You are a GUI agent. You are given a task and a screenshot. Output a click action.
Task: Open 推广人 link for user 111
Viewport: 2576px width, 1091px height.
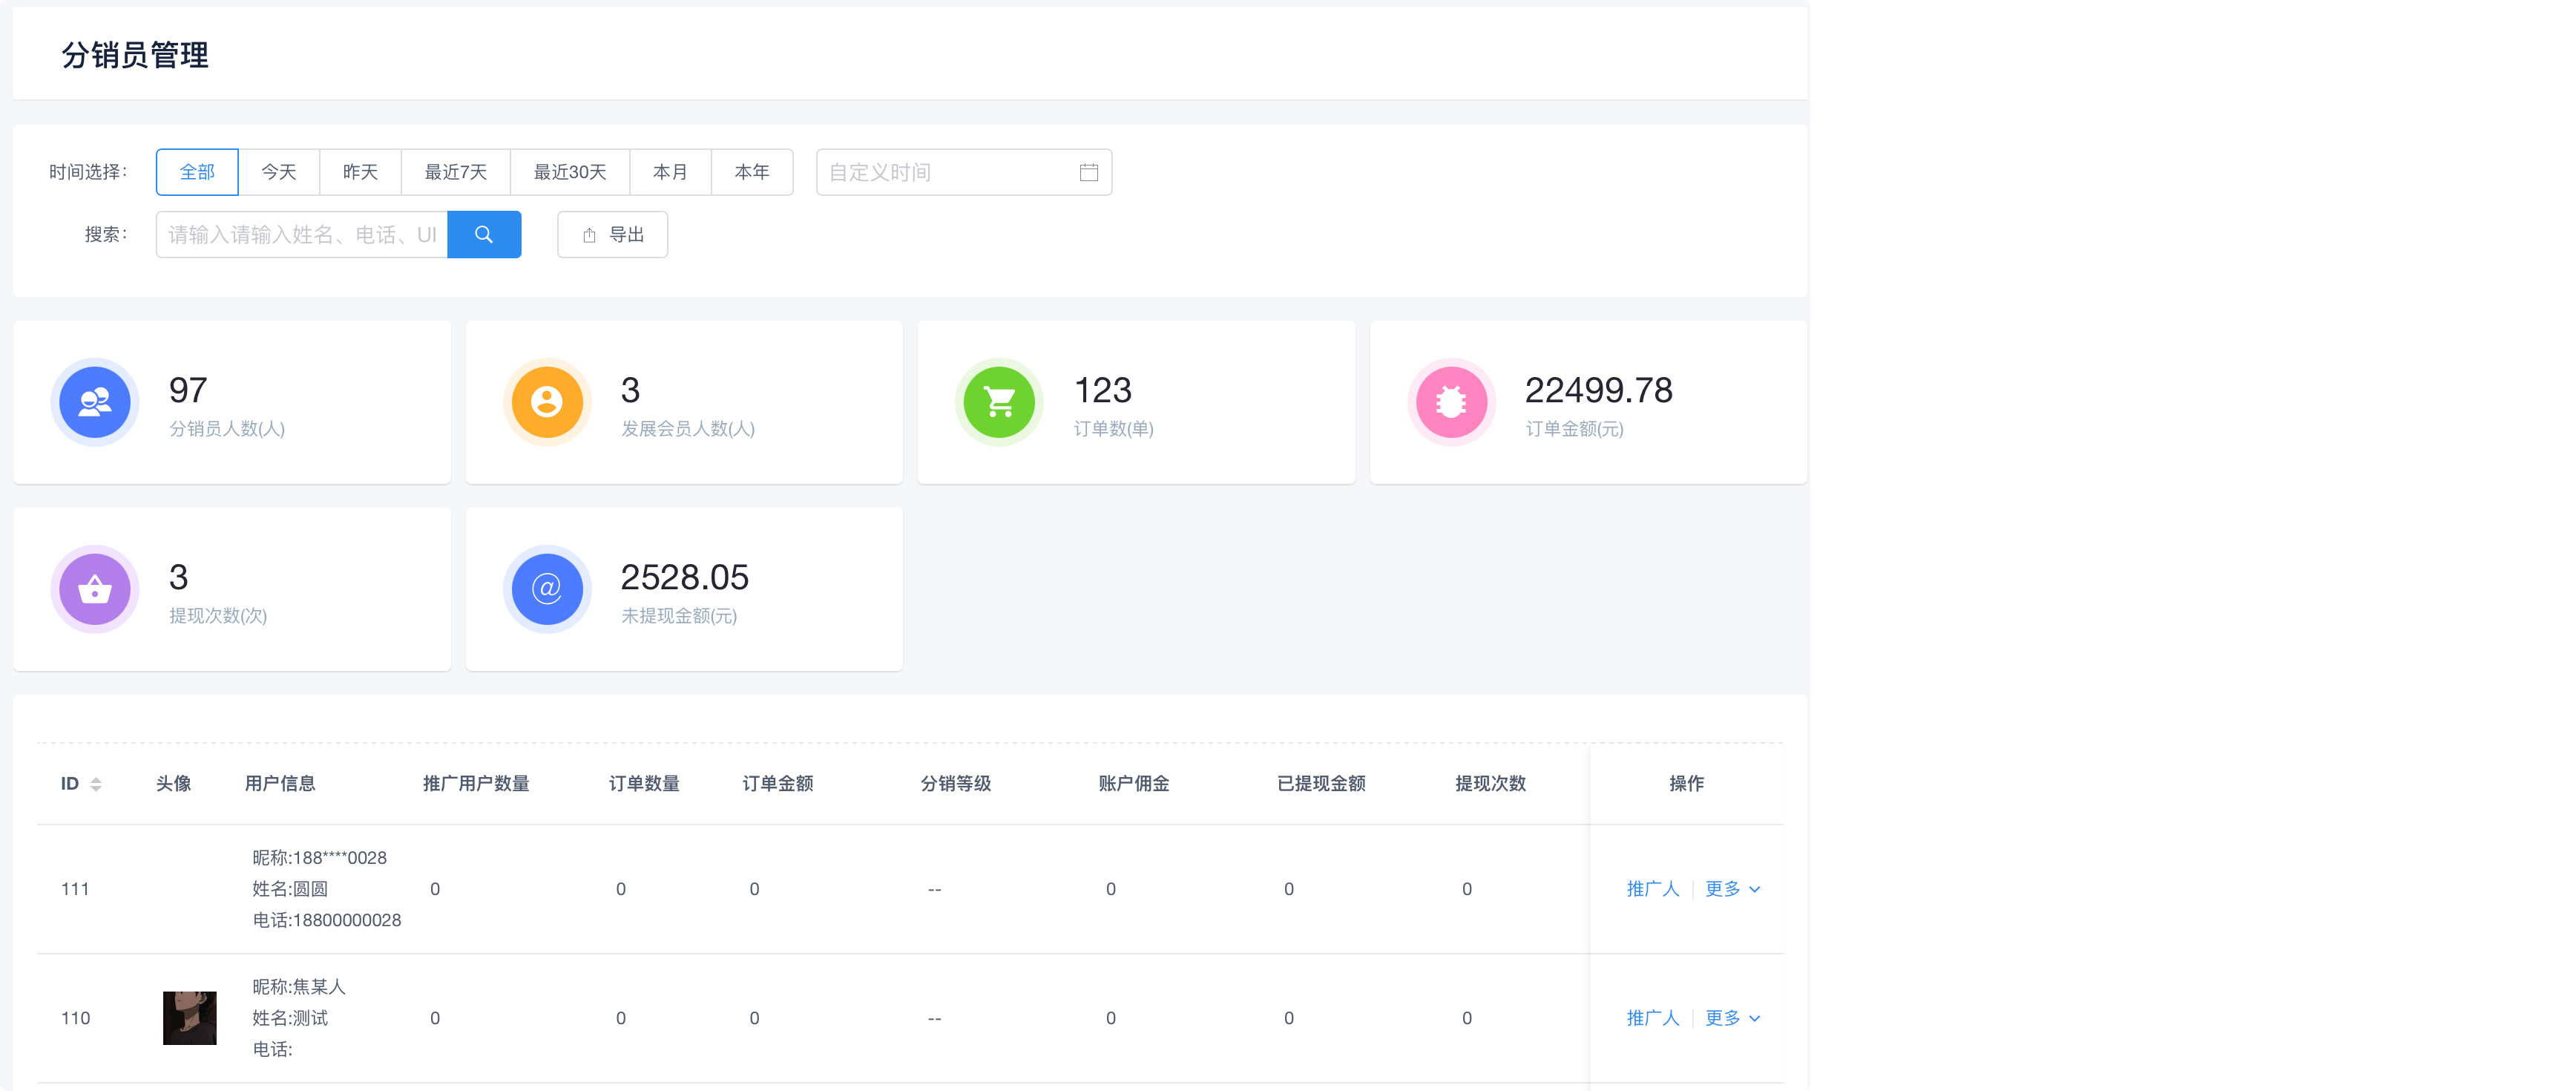coord(1652,889)
